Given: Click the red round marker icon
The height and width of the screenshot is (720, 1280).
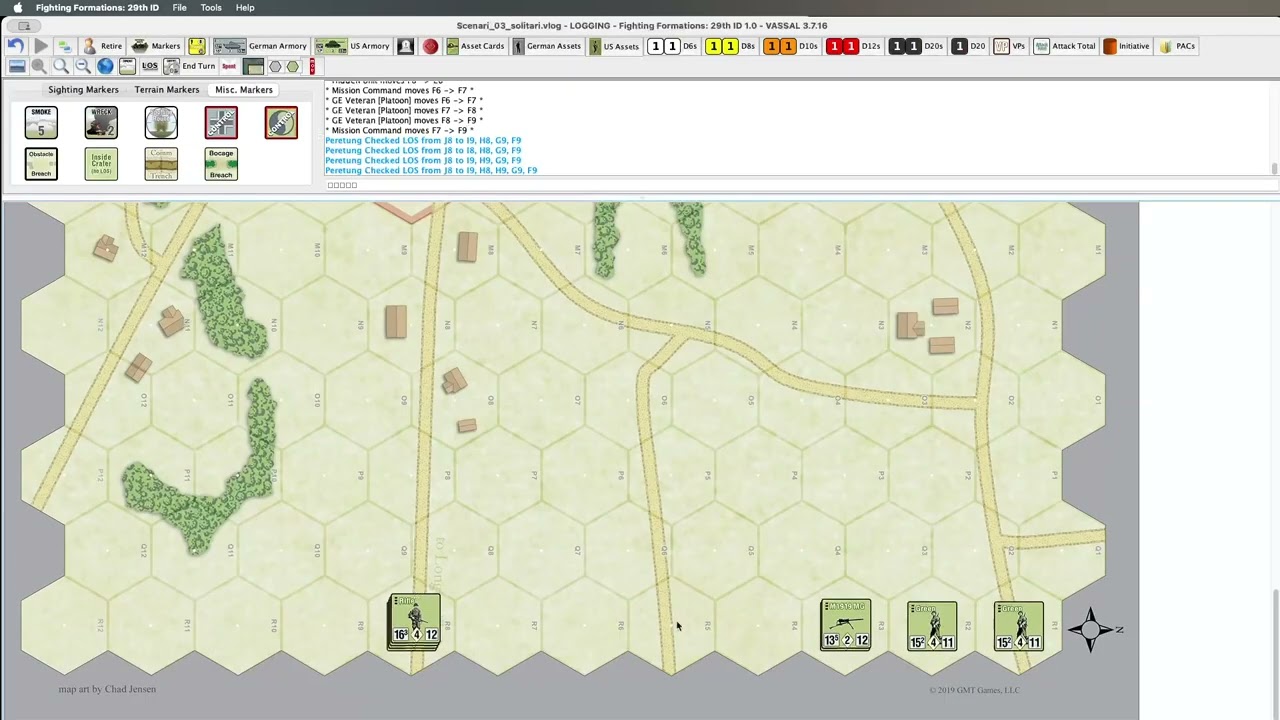Looking at the screenshot, I should [x=430, y=46].
